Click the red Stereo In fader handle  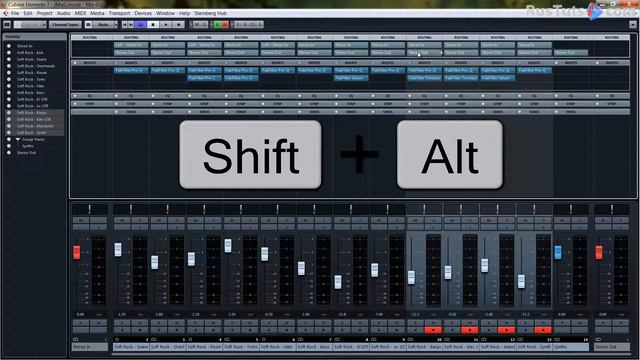click(76, 252)
